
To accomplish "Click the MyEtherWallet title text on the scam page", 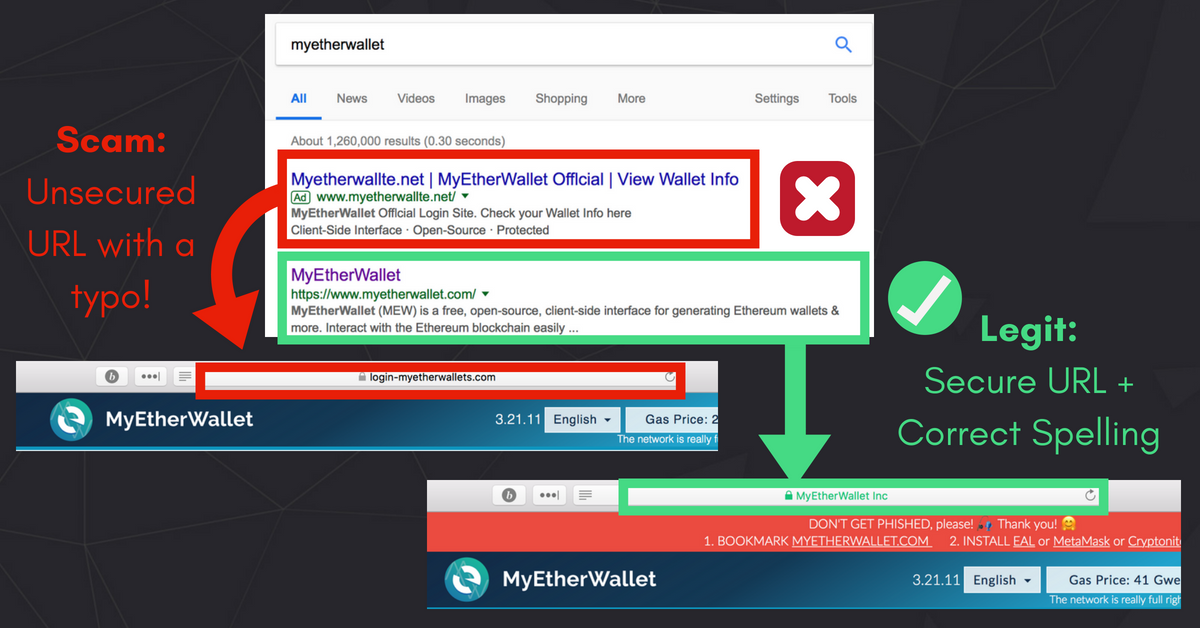I will pyautogui.click(x=179, y=420).
